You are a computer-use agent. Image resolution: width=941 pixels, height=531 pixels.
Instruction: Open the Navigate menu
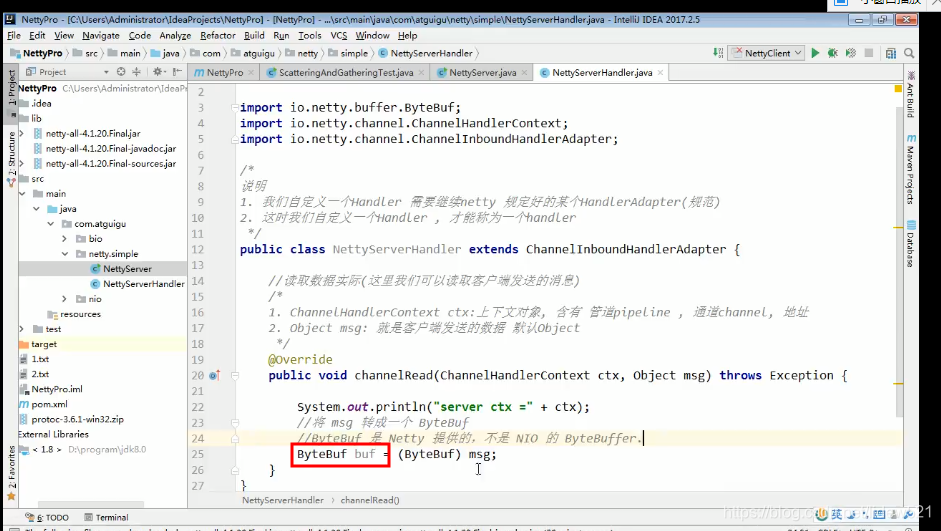(101, 35)
